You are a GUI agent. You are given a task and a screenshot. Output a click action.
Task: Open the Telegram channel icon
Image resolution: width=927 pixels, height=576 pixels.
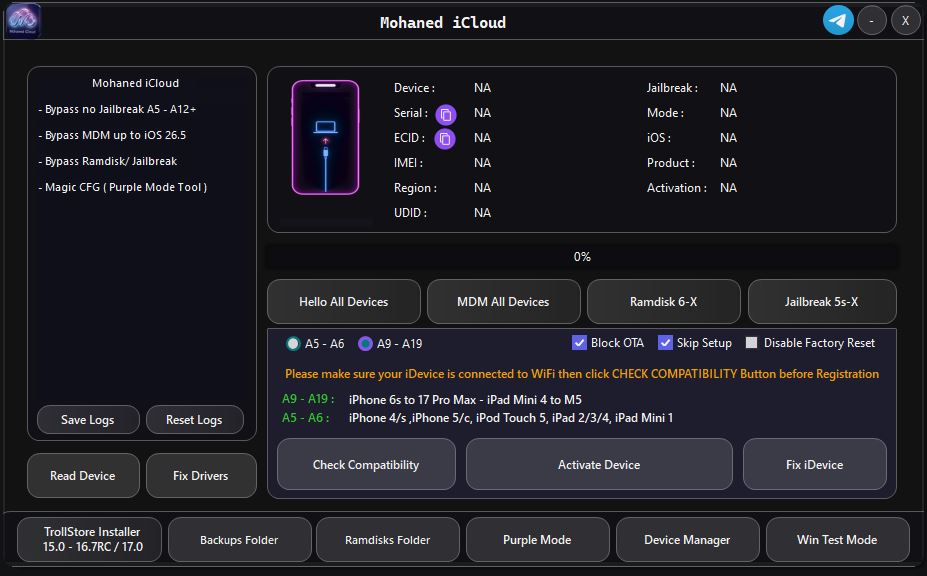coord(838,21)
